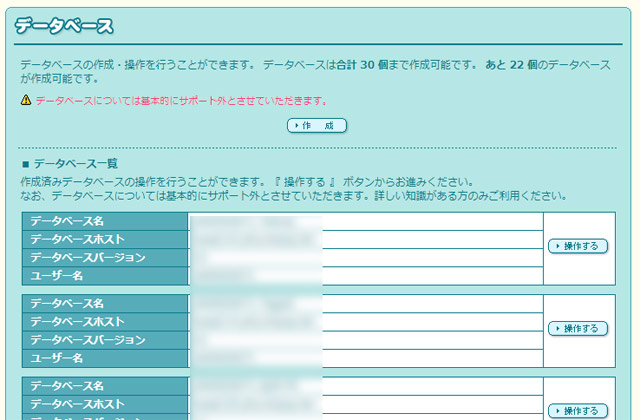This screenshot has width=640, height=420.
Task: Click ユーザー名 label in first database table
Action: [x=57, y=276]
